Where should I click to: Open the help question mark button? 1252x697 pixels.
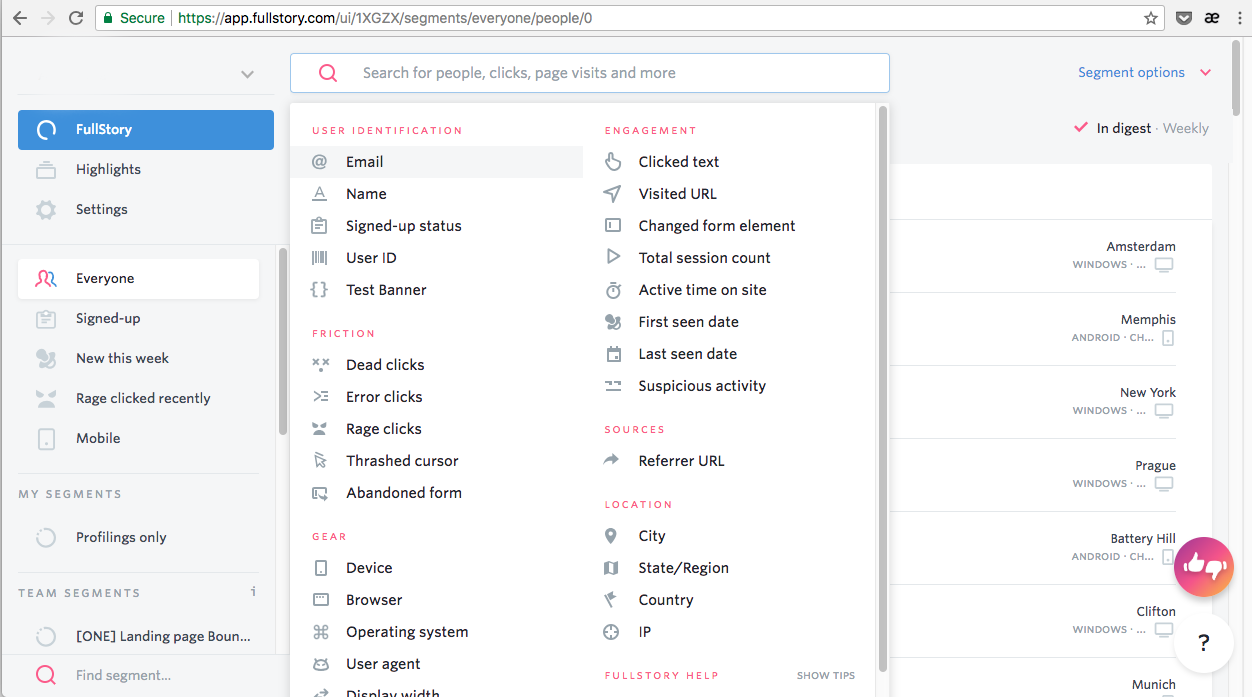(1204, 643)
